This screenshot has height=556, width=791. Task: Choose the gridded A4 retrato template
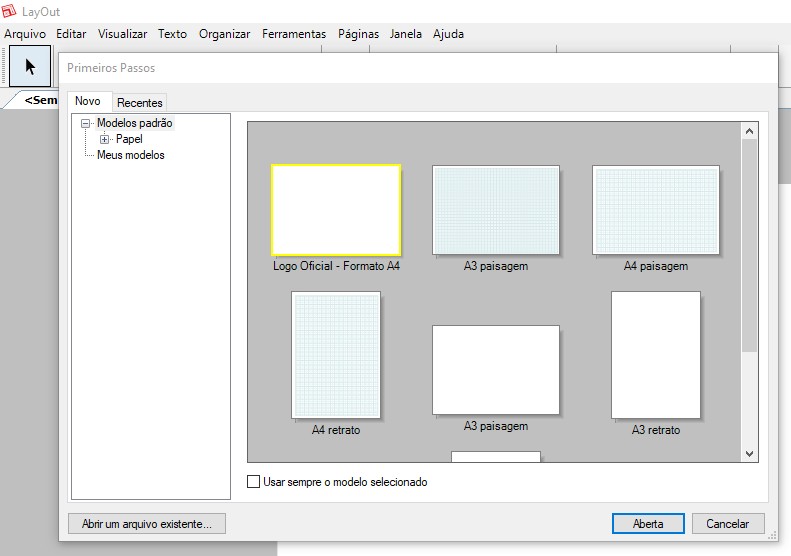coord(336,355)
